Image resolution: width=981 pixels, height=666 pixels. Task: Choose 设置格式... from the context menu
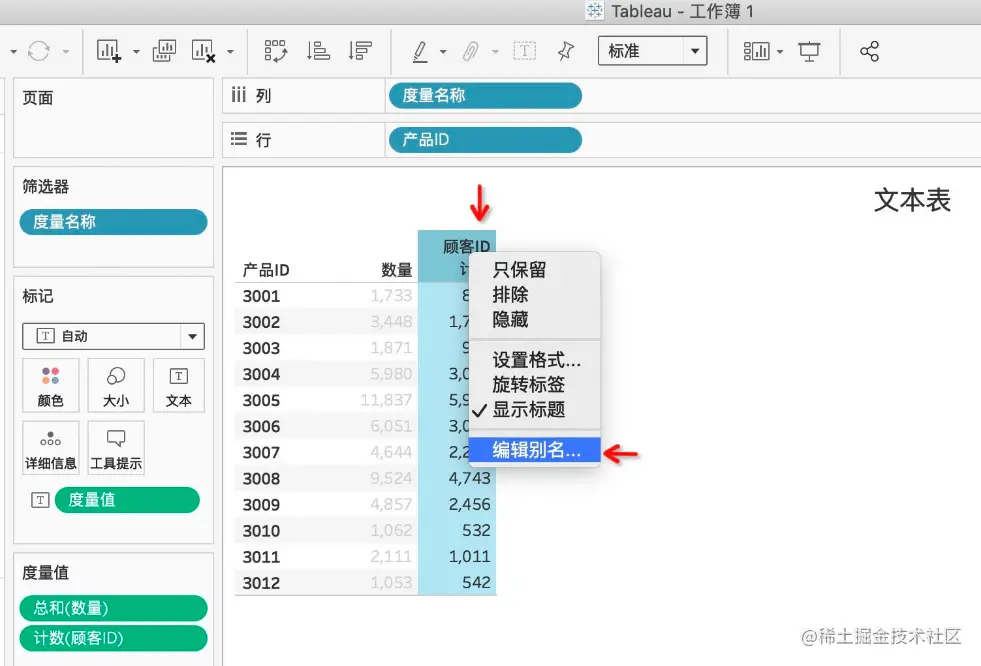[534, 360]
